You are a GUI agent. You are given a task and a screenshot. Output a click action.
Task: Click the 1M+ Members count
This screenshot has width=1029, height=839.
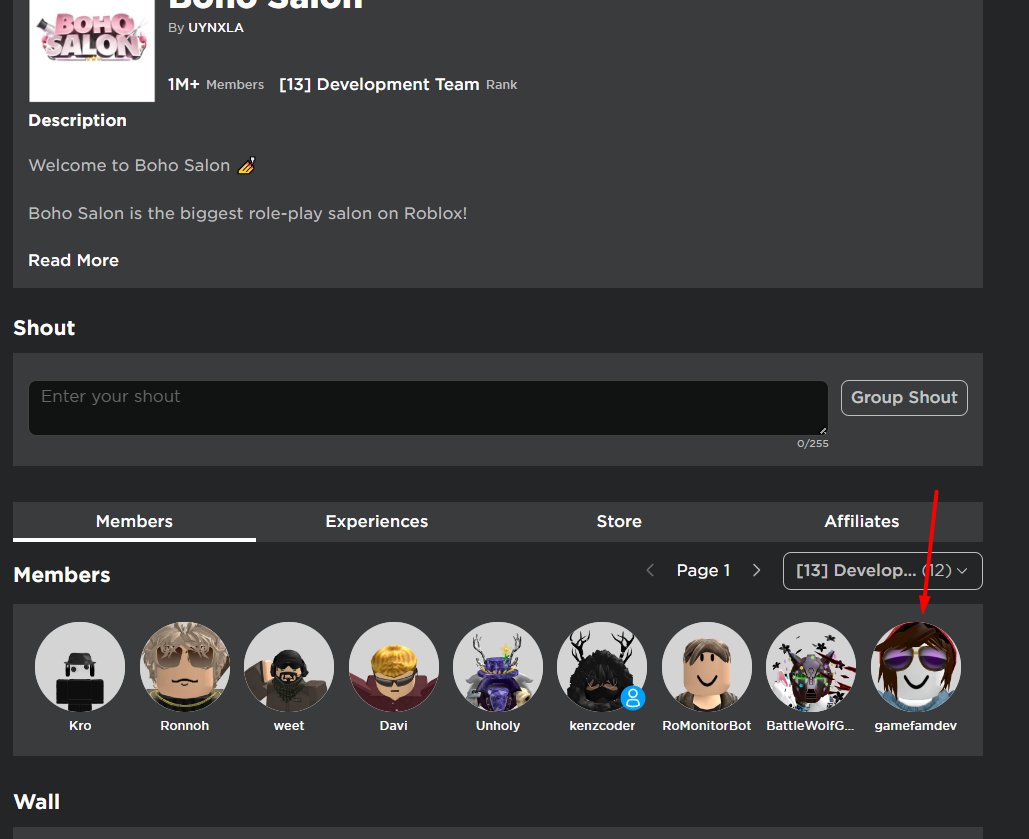(x=216, y=85)
